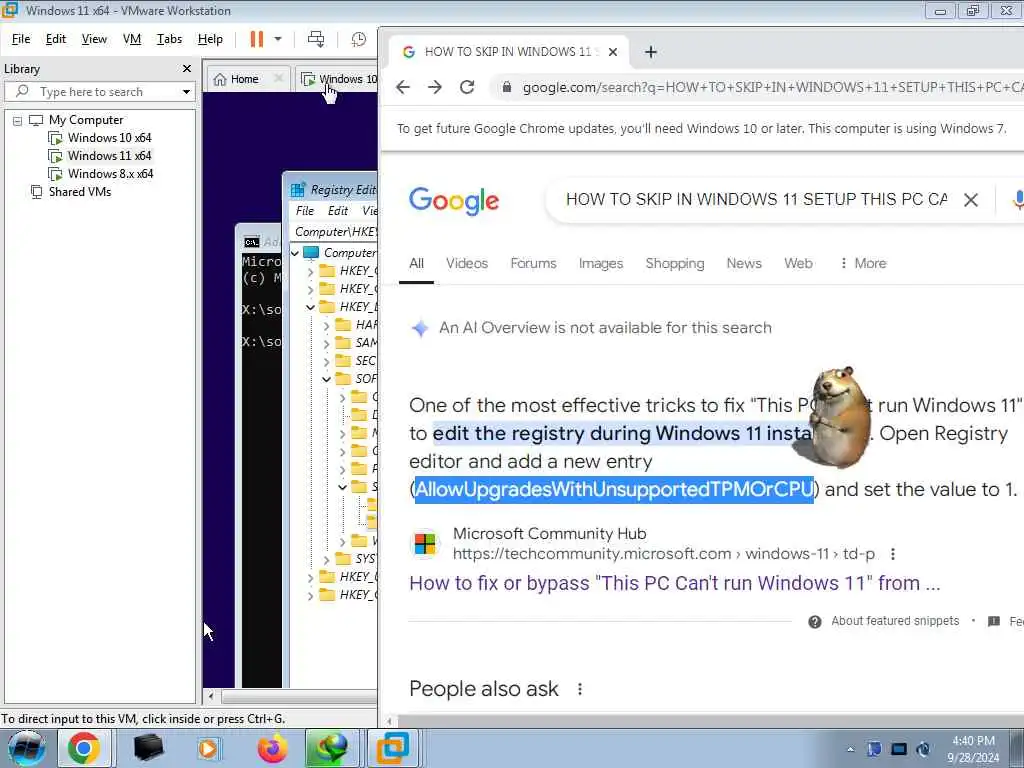Open the VMware File menu

click(21, 39)
